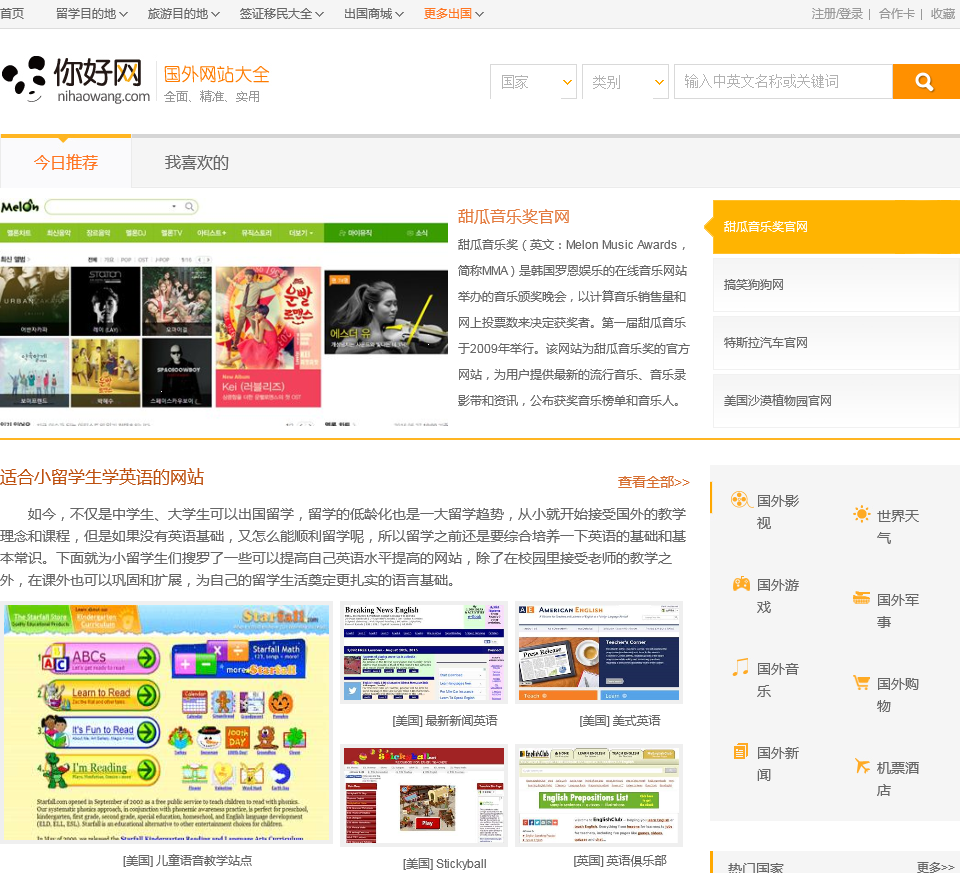Click the 收藏 bookmark link

[943, 13]
